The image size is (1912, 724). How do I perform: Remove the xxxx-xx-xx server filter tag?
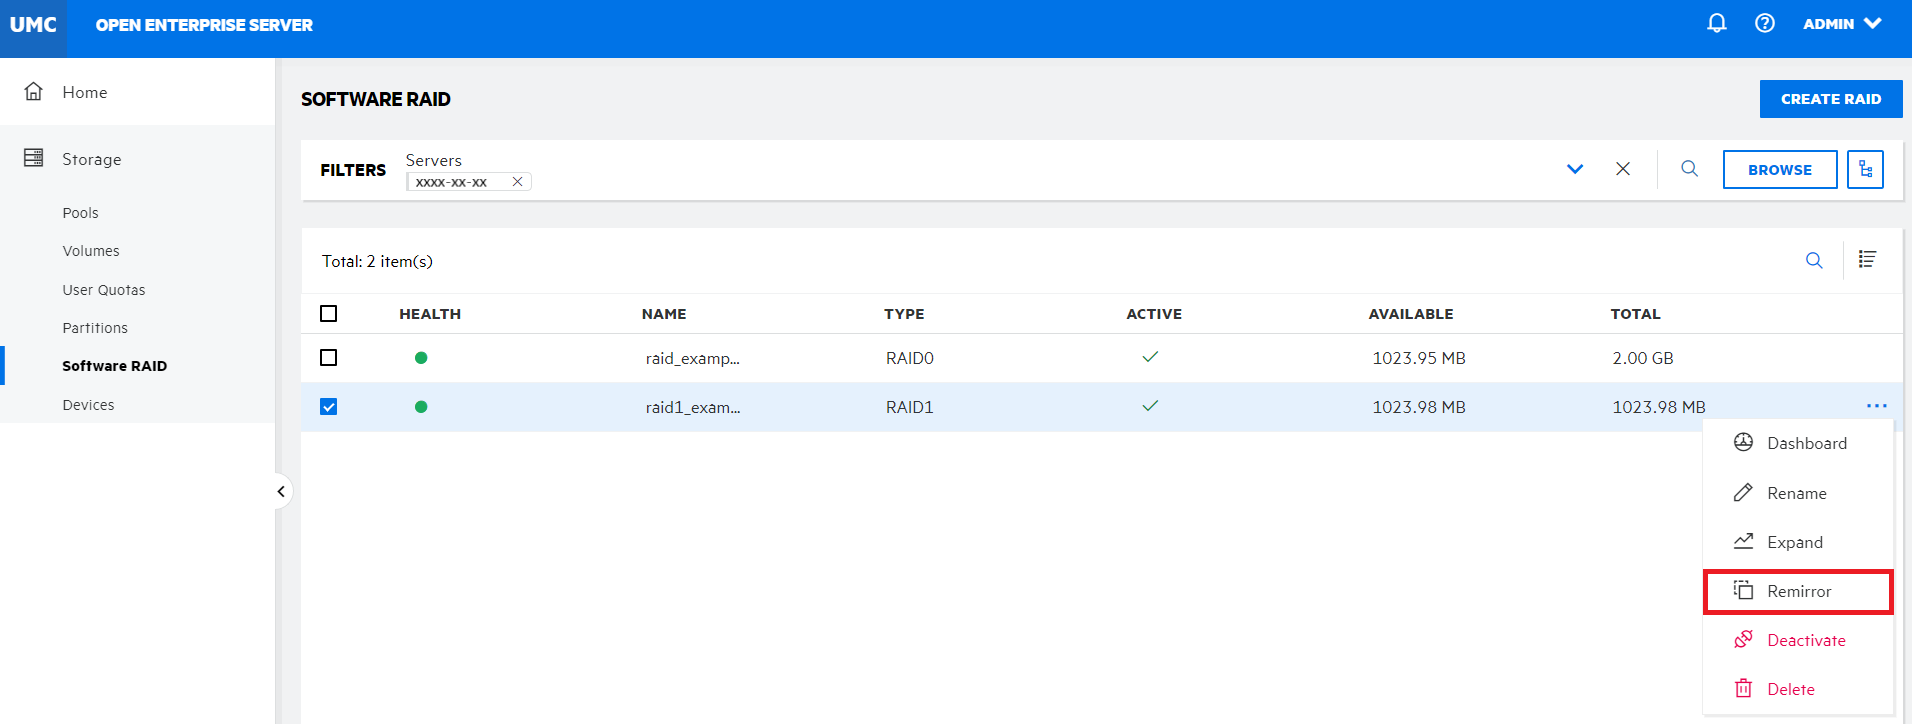(x=517, y=182)
